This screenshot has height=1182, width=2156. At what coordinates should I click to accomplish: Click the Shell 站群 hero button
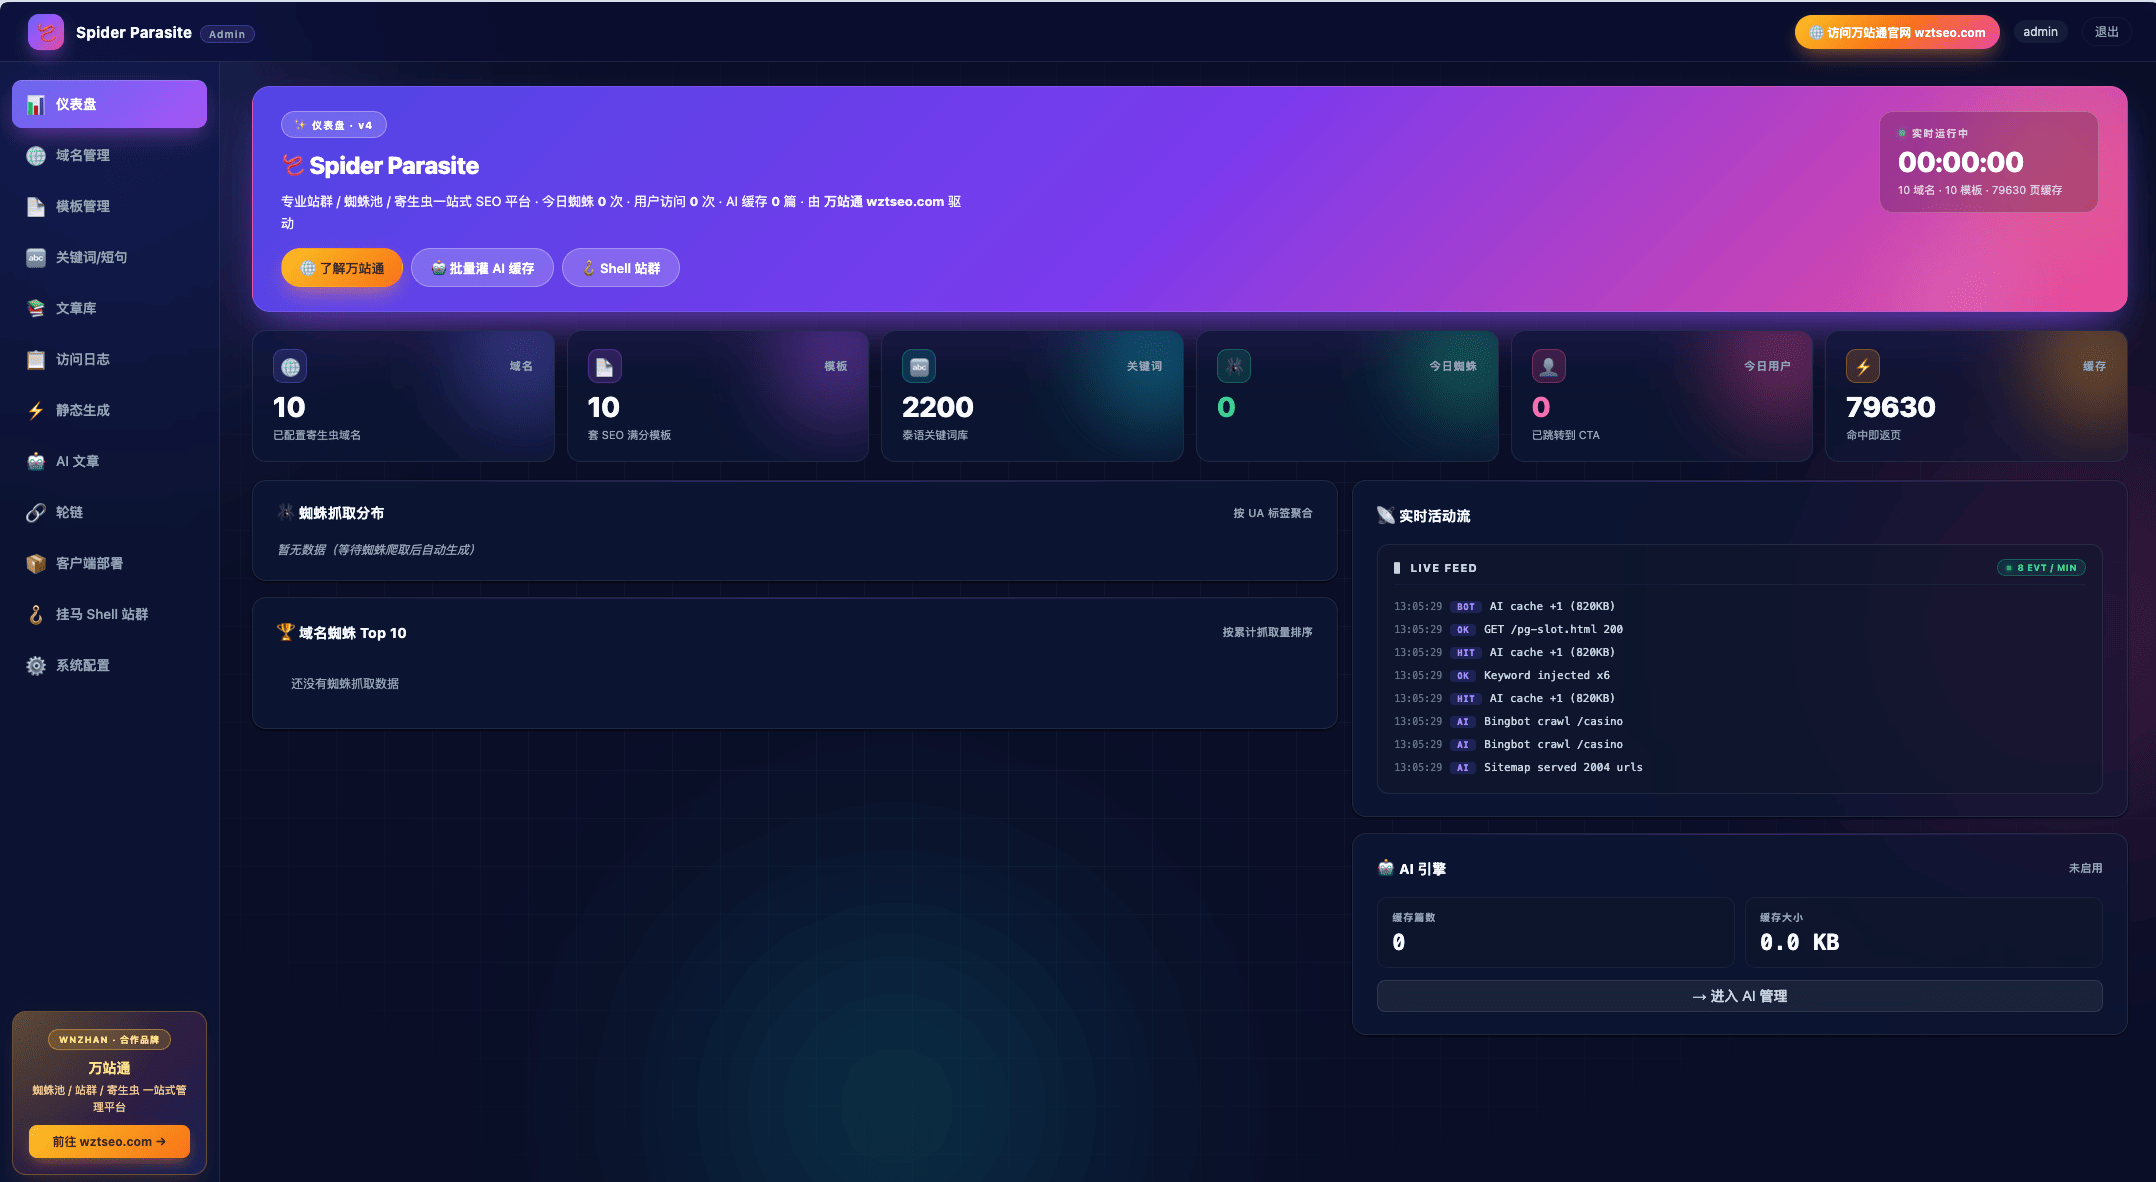[x=621, y=268]
